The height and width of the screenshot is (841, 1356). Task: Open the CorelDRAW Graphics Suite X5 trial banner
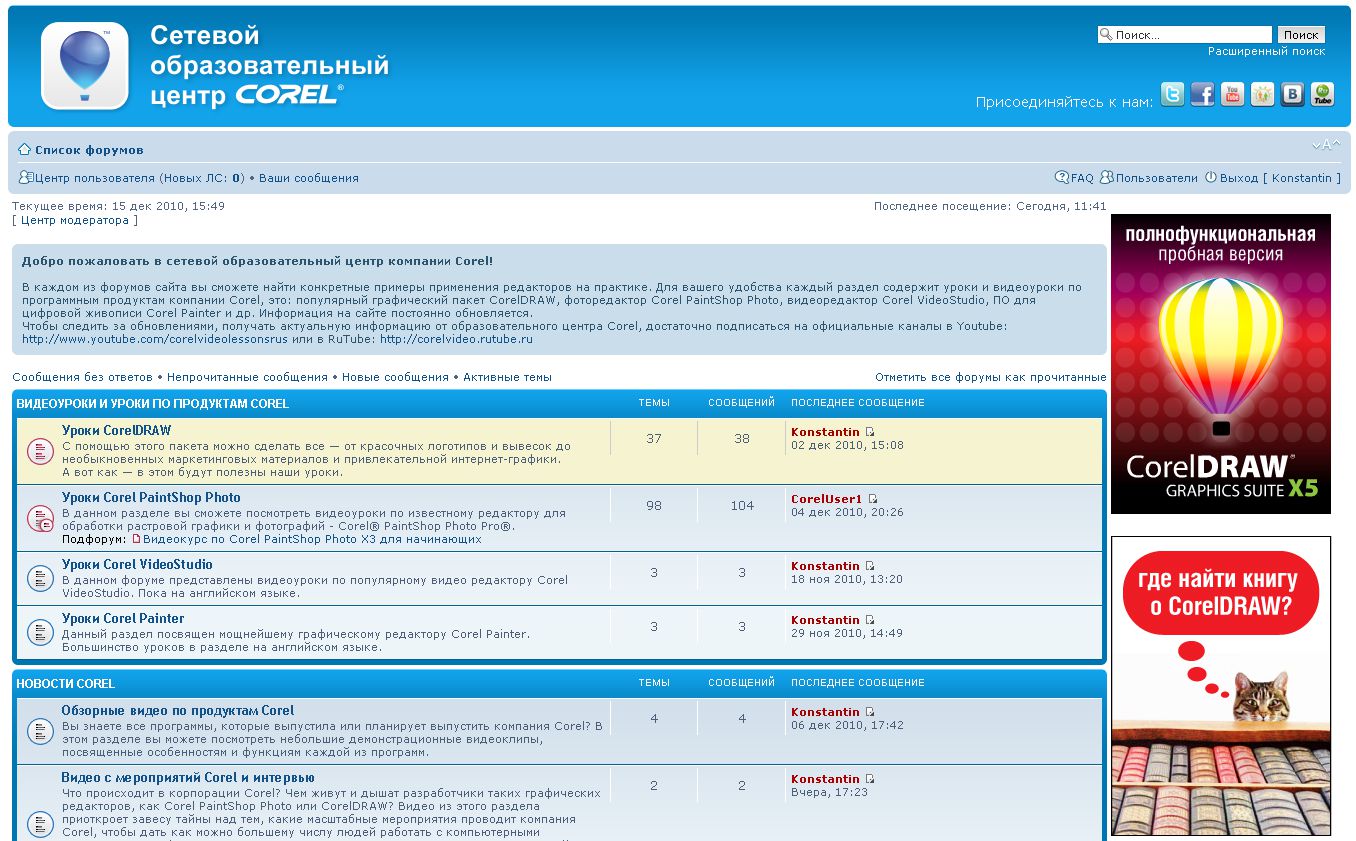(1220, 364)
